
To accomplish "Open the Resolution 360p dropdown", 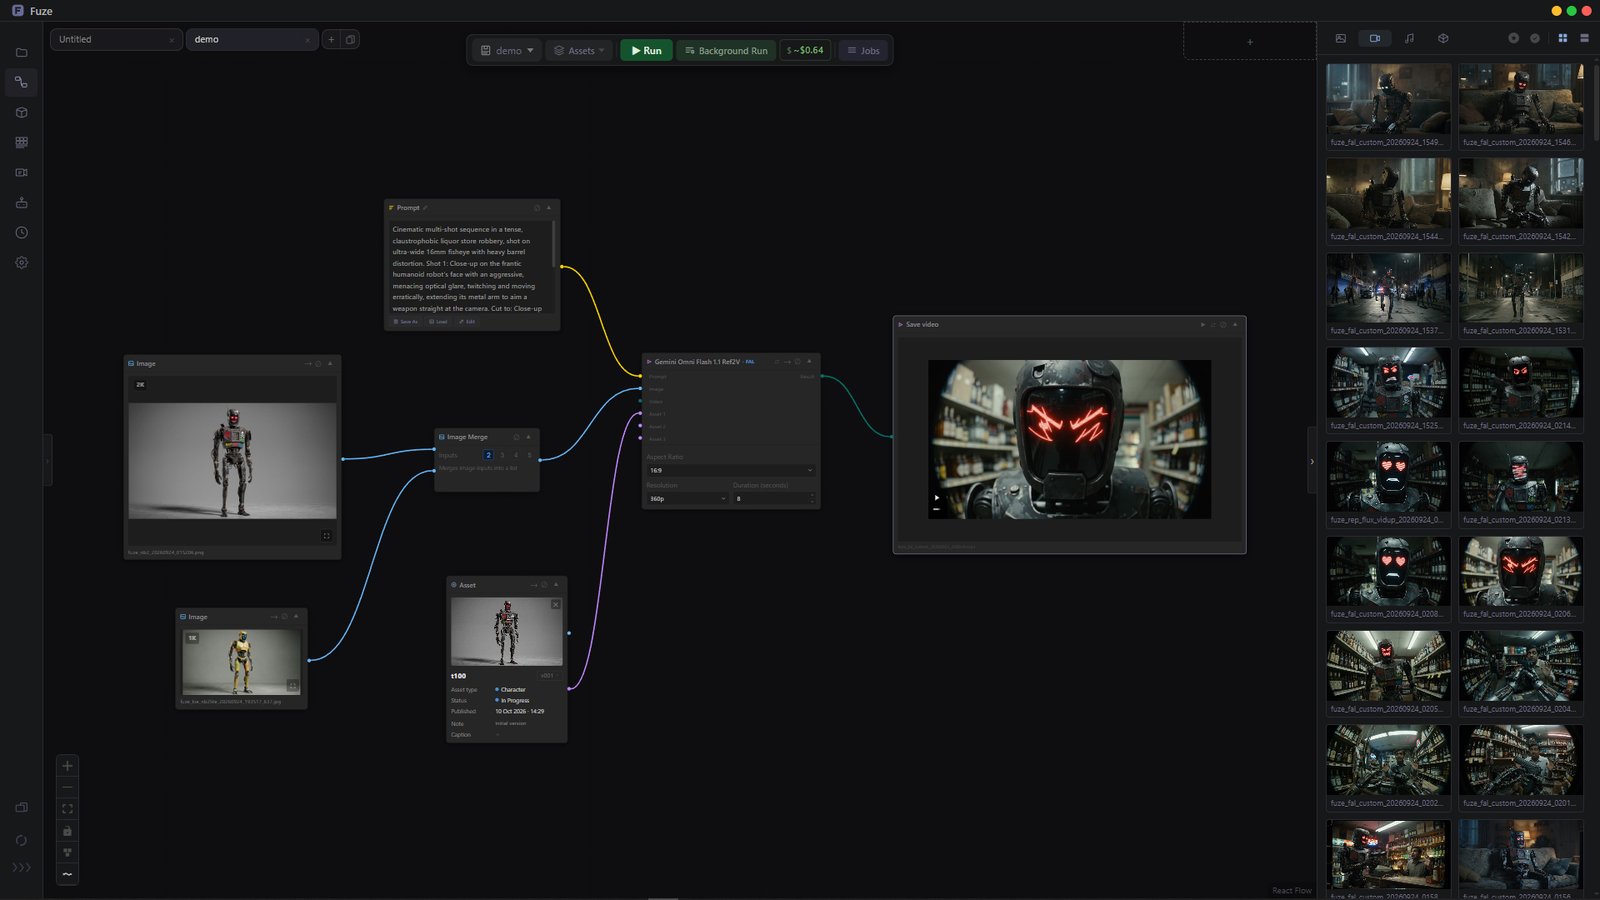I will (687, 498).
